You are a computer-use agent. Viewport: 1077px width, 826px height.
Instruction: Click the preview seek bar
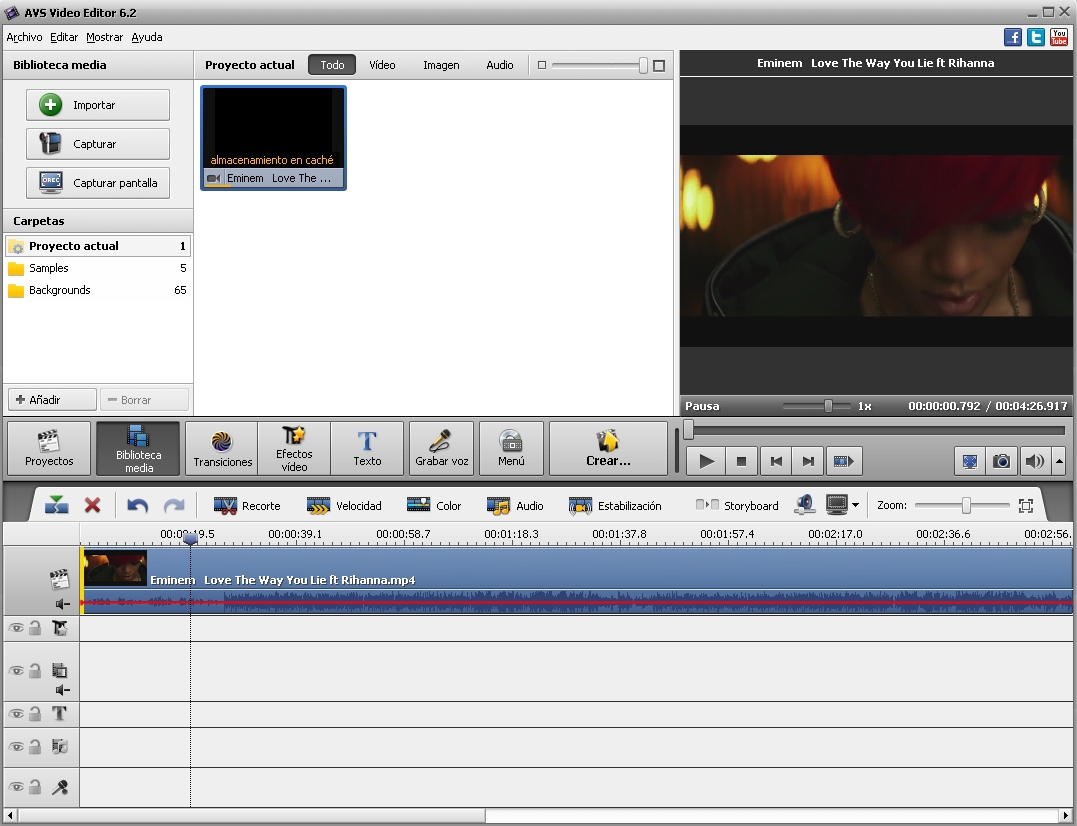click(x=876, y=431)
